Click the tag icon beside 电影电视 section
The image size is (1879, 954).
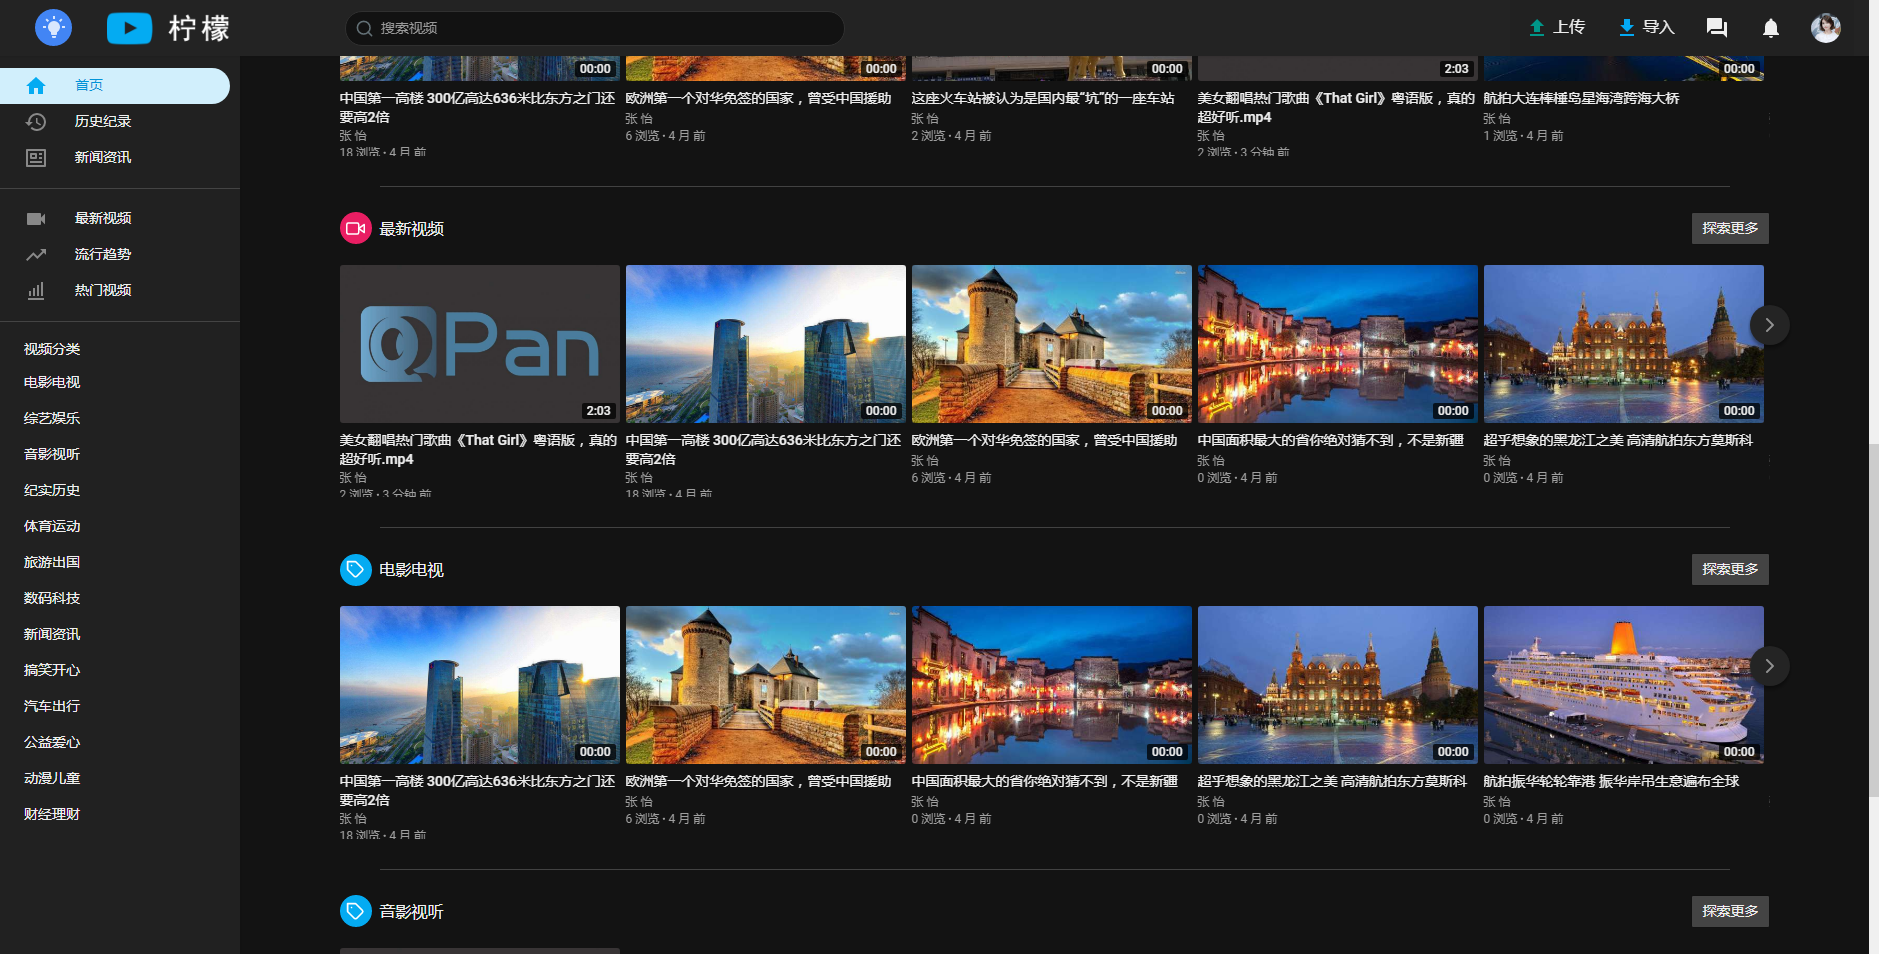pos(355,569)
